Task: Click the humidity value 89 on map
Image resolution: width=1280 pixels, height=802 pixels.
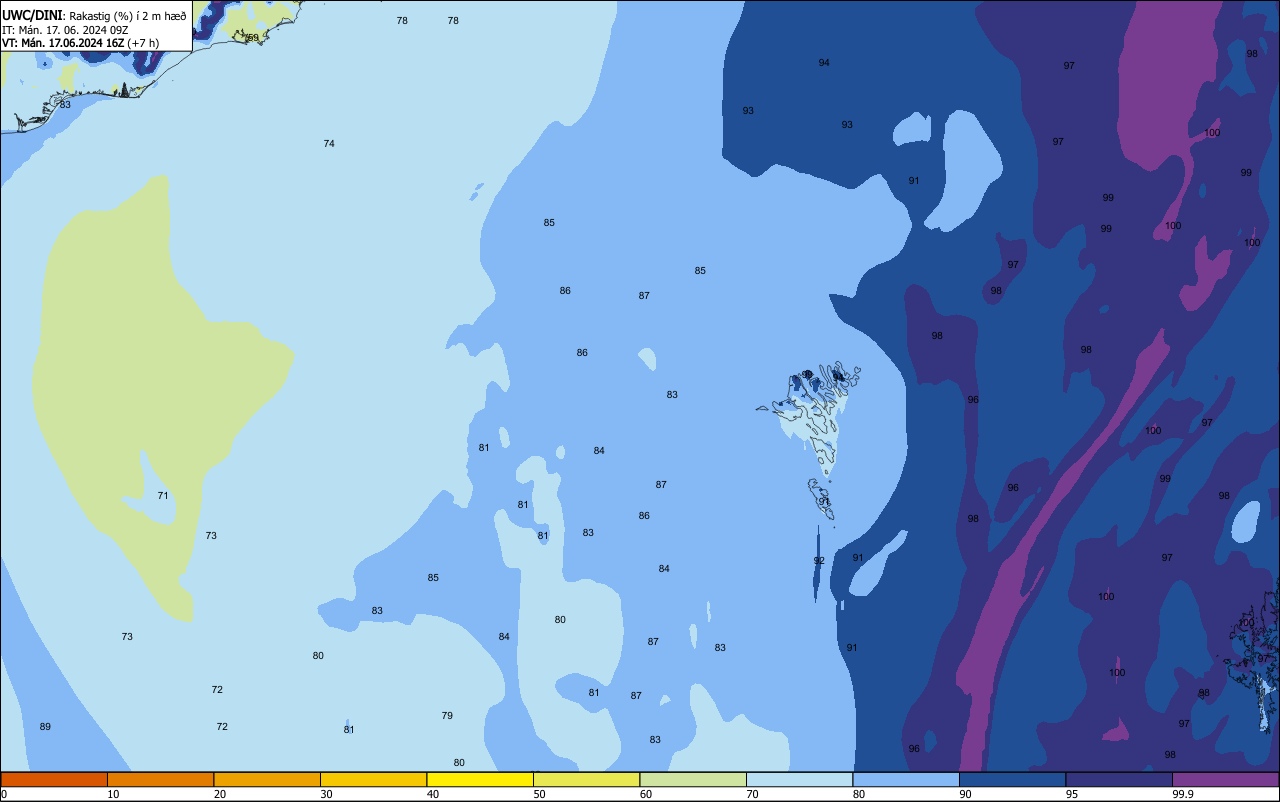Action: [x=45, y=727]
